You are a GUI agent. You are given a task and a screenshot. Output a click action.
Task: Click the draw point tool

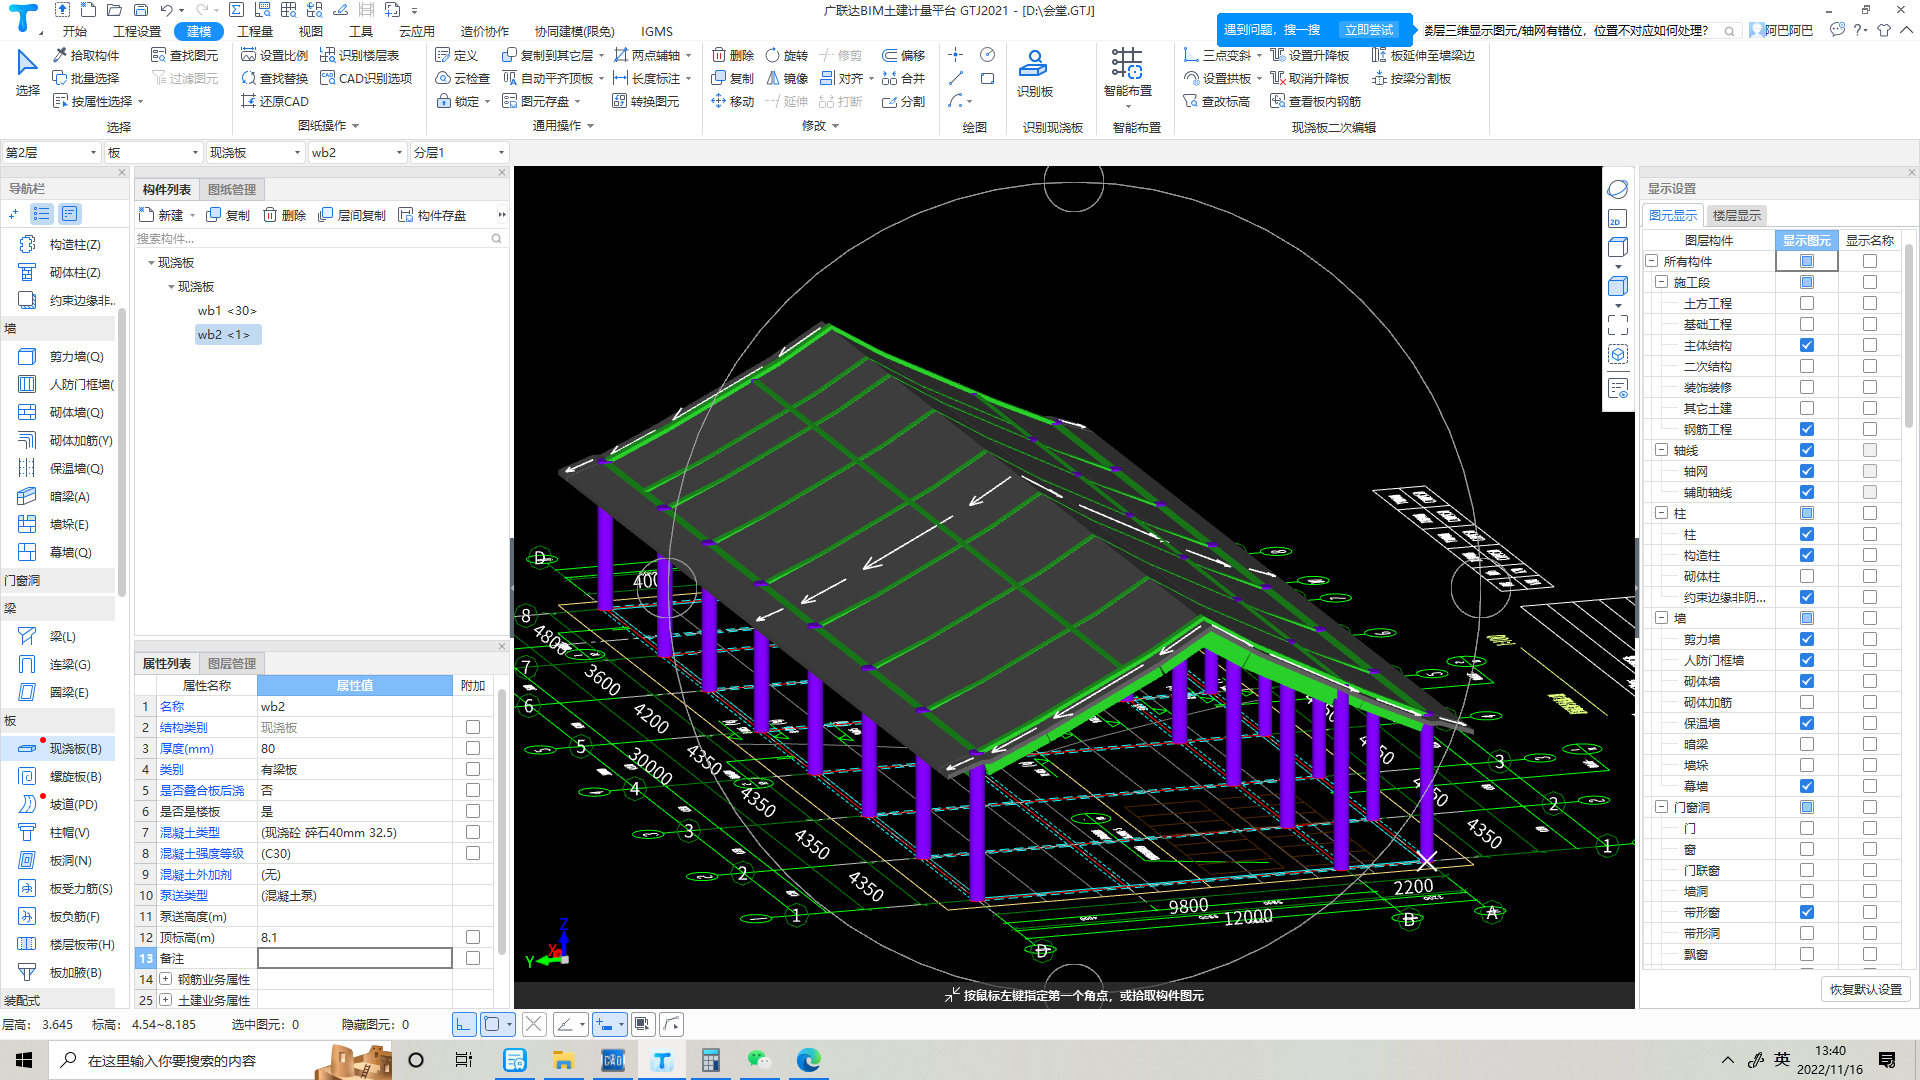tap(956, 55)
